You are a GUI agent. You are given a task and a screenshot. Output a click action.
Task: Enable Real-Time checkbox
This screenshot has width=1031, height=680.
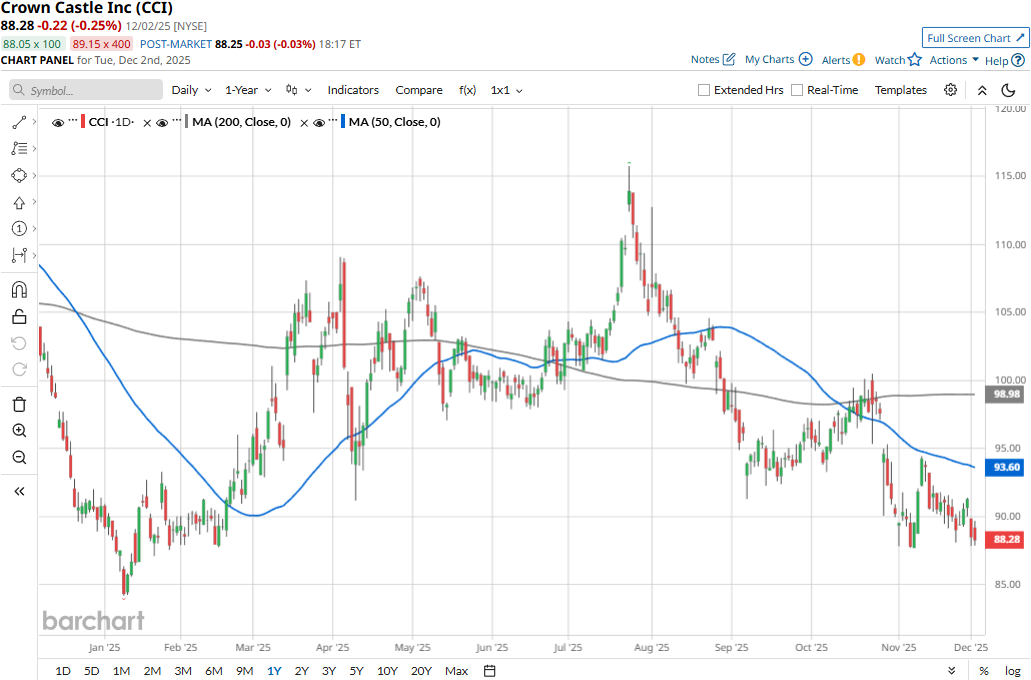pyautogui.click(x=797, y=90)
